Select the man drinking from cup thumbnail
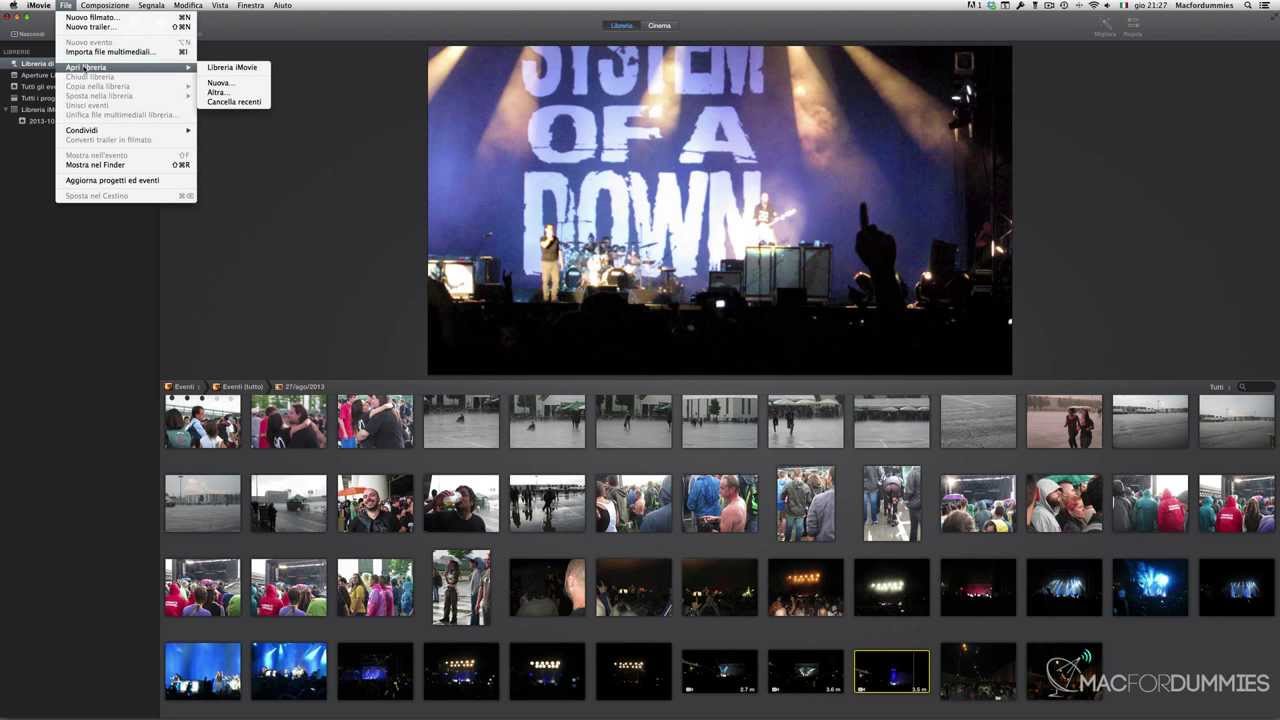Screen dimensions: 1280x720 click(x=461, y=504)
